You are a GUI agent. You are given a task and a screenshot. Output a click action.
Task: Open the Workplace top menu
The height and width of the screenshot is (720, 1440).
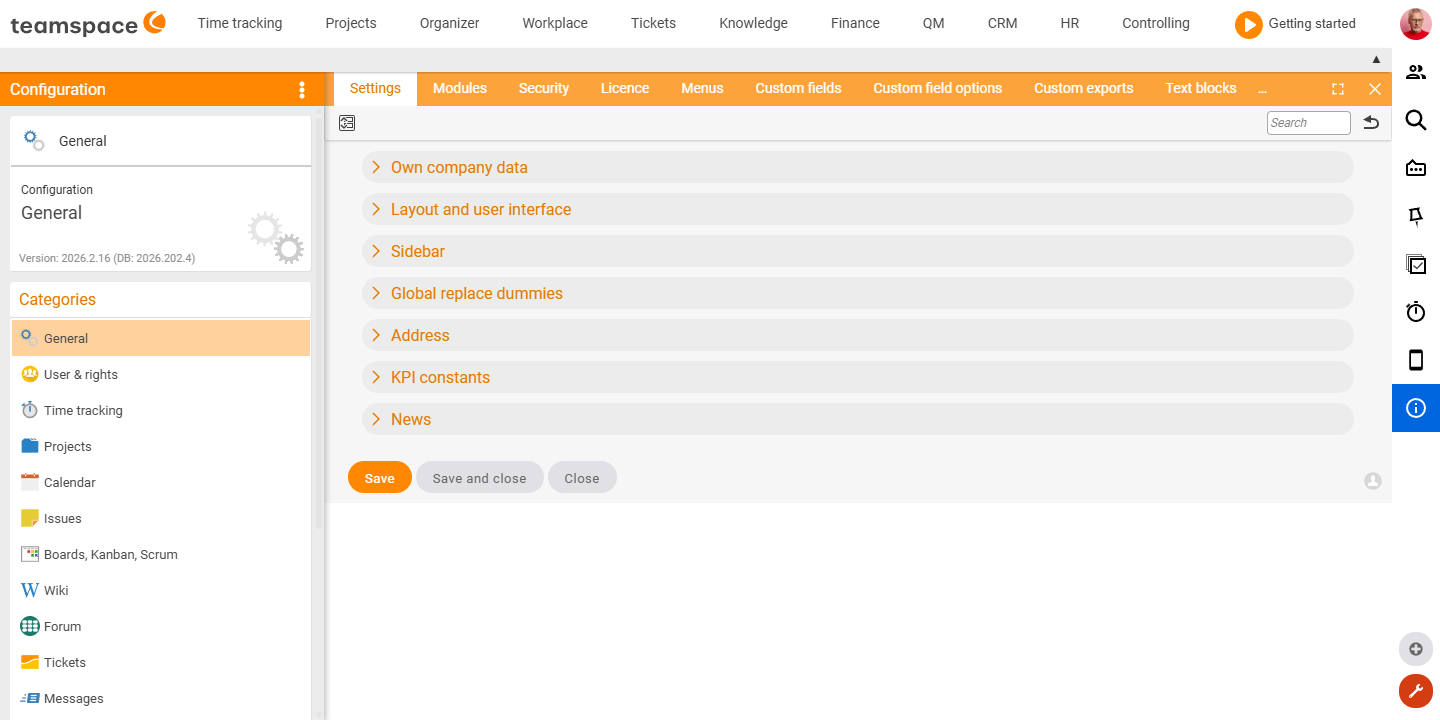click(x=555, y=23)
